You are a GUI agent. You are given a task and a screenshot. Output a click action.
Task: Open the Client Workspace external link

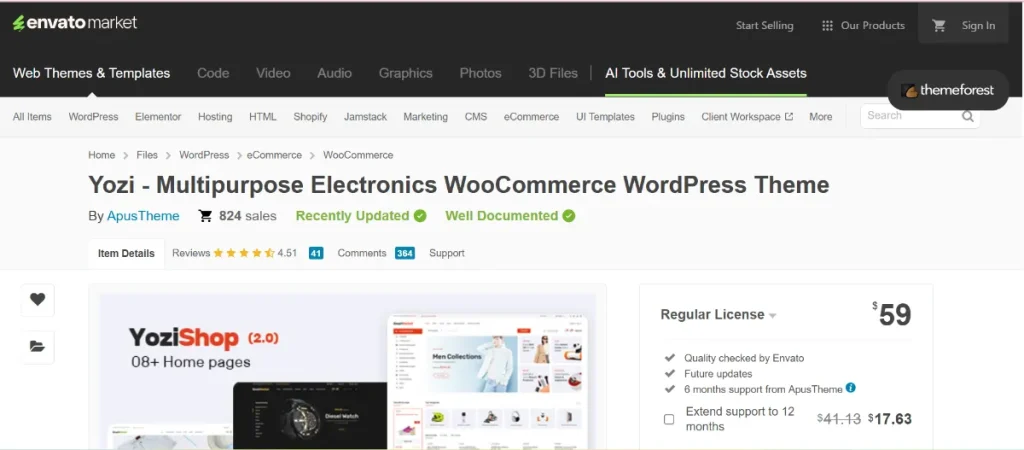coord(747,117)
